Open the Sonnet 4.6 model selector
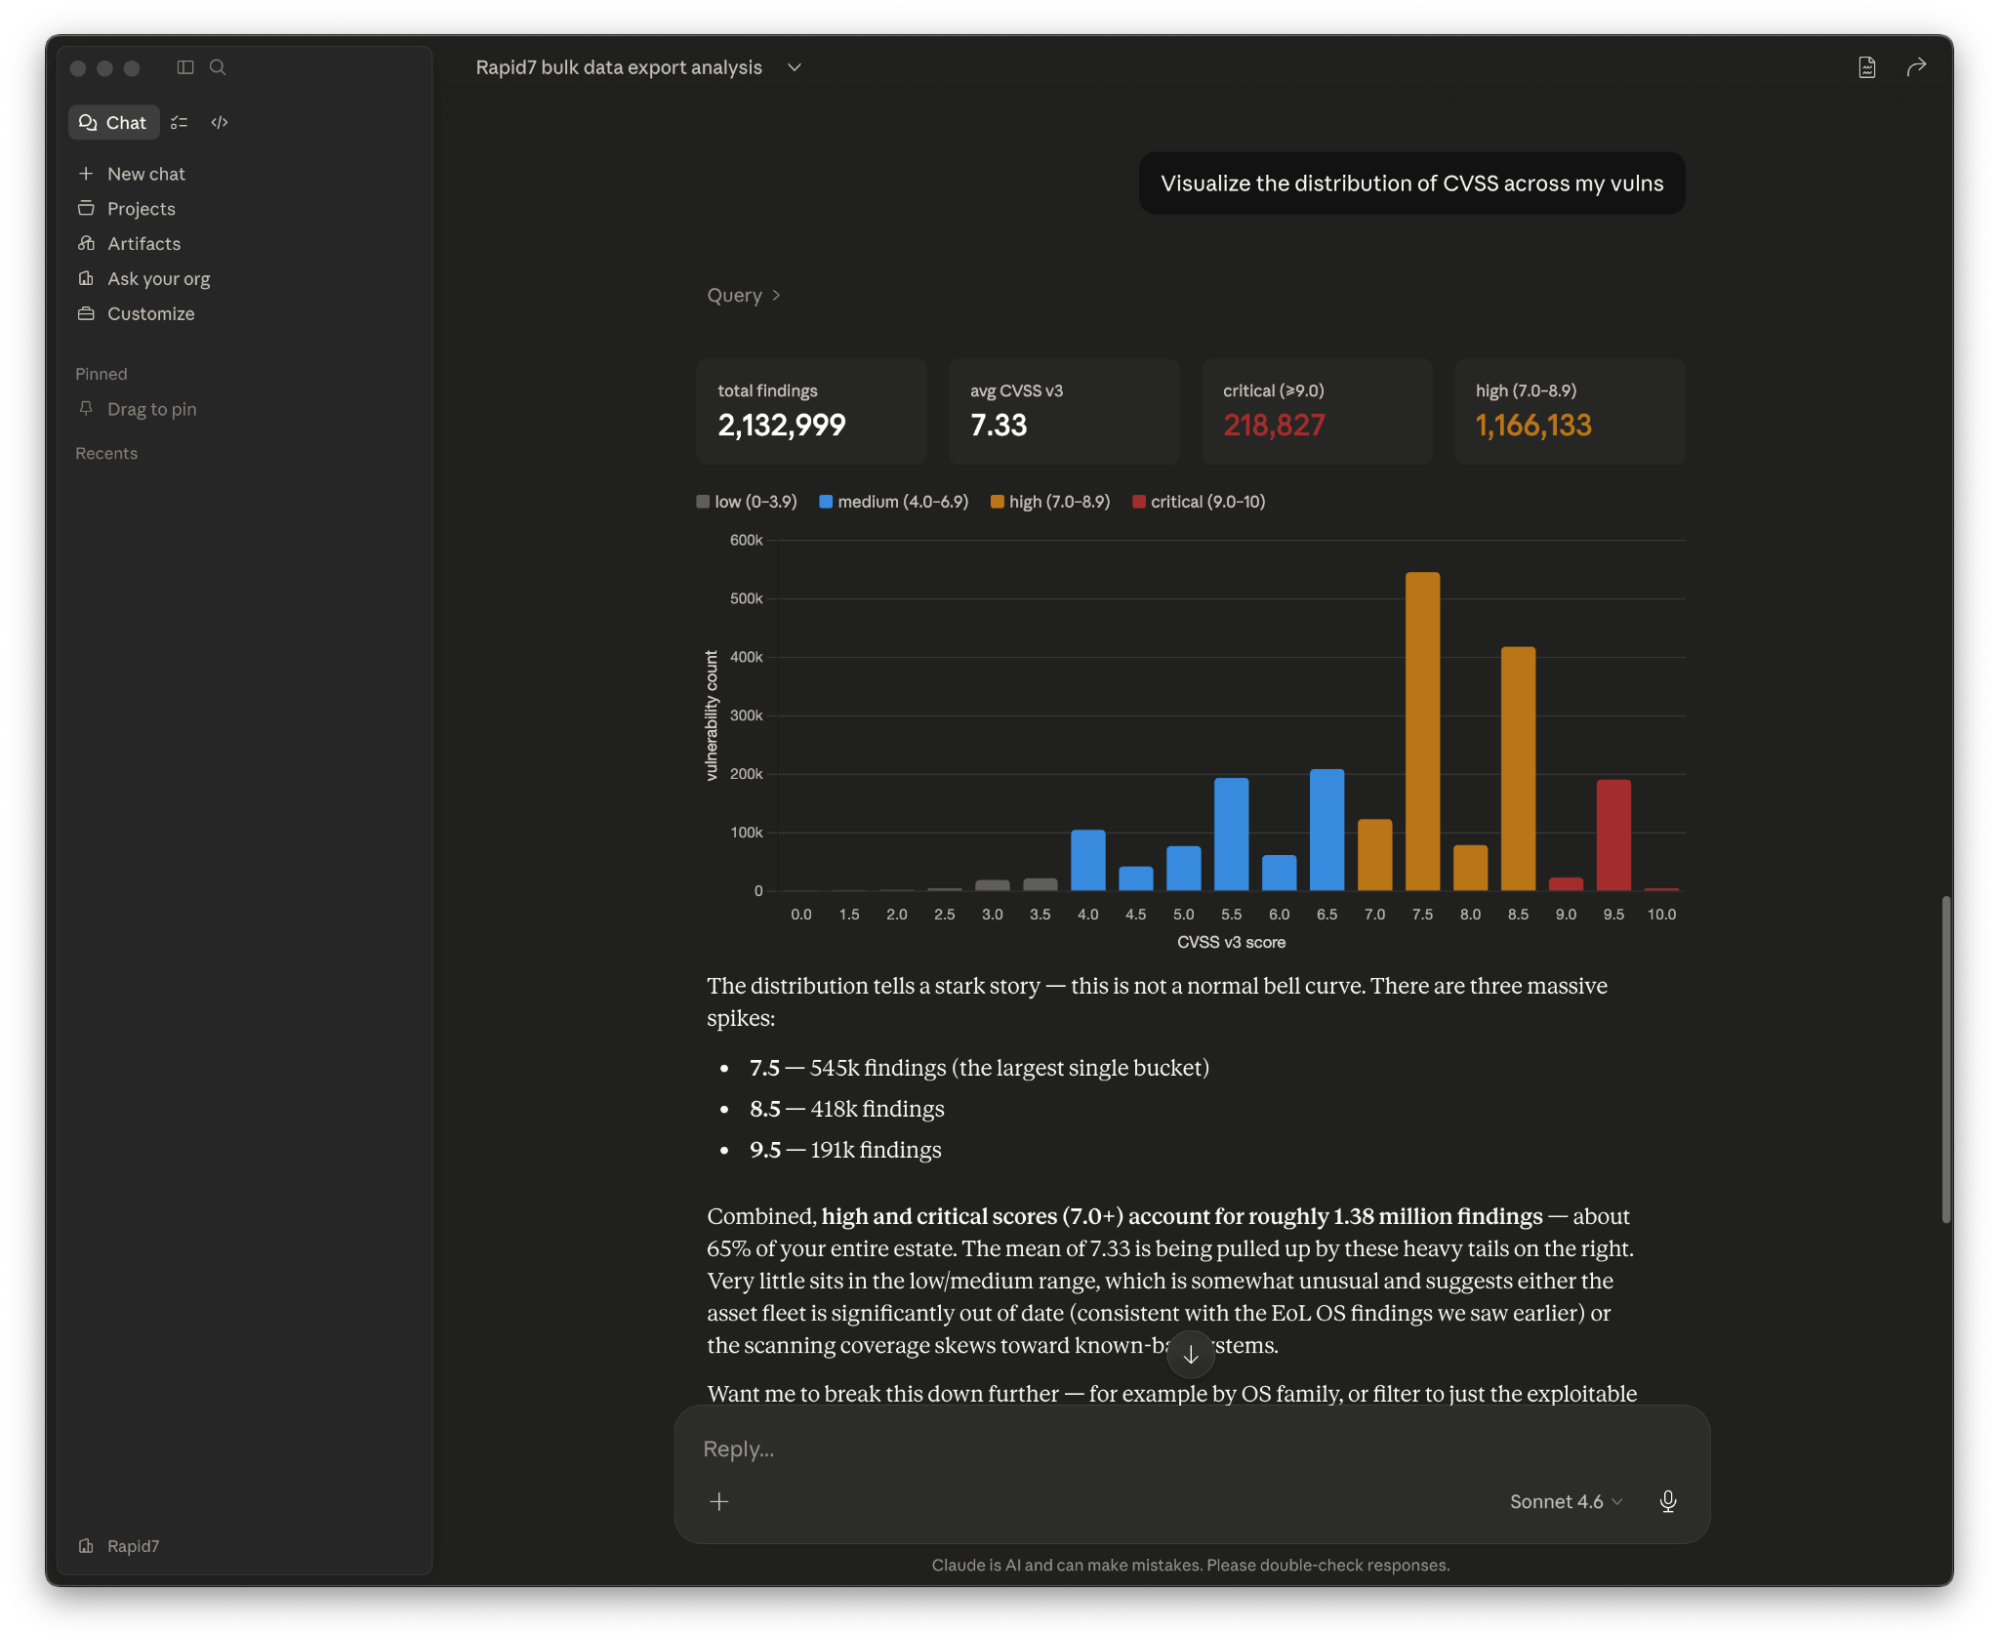This screenshot has height=1643, width=1999. click(x=1565, y=1501)
